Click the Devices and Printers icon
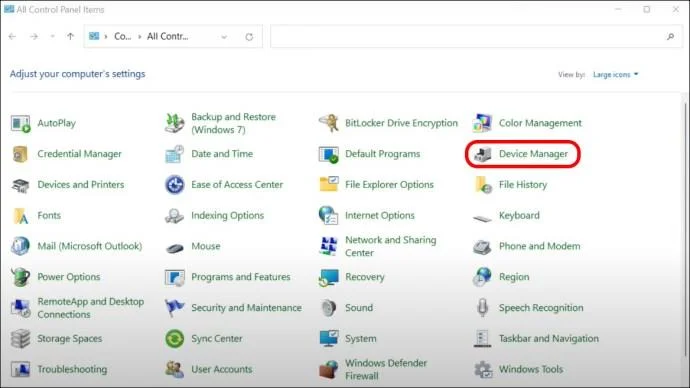Screen dimensions: 690x388 click(20, 185)
